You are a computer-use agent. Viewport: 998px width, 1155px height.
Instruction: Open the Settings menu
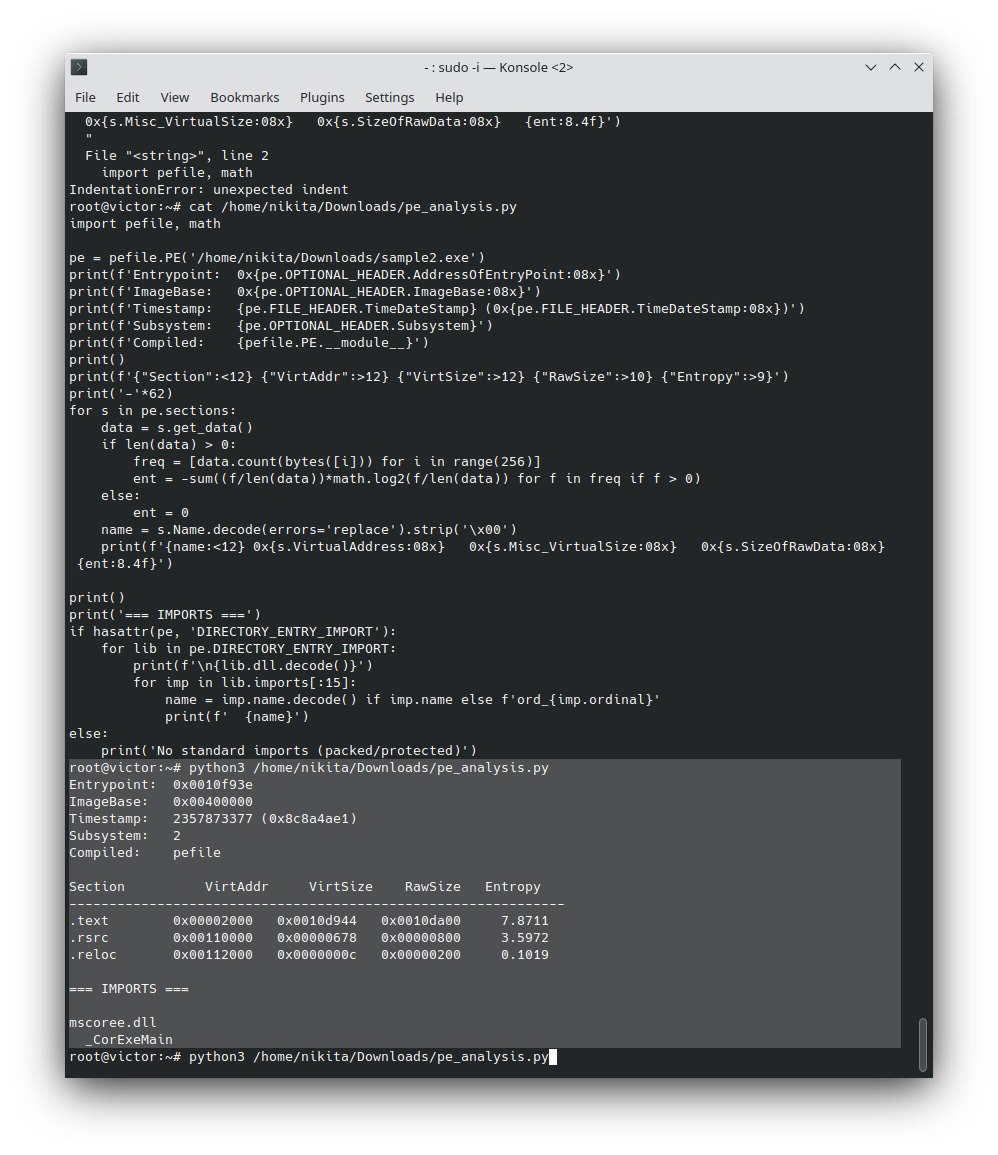390,97
